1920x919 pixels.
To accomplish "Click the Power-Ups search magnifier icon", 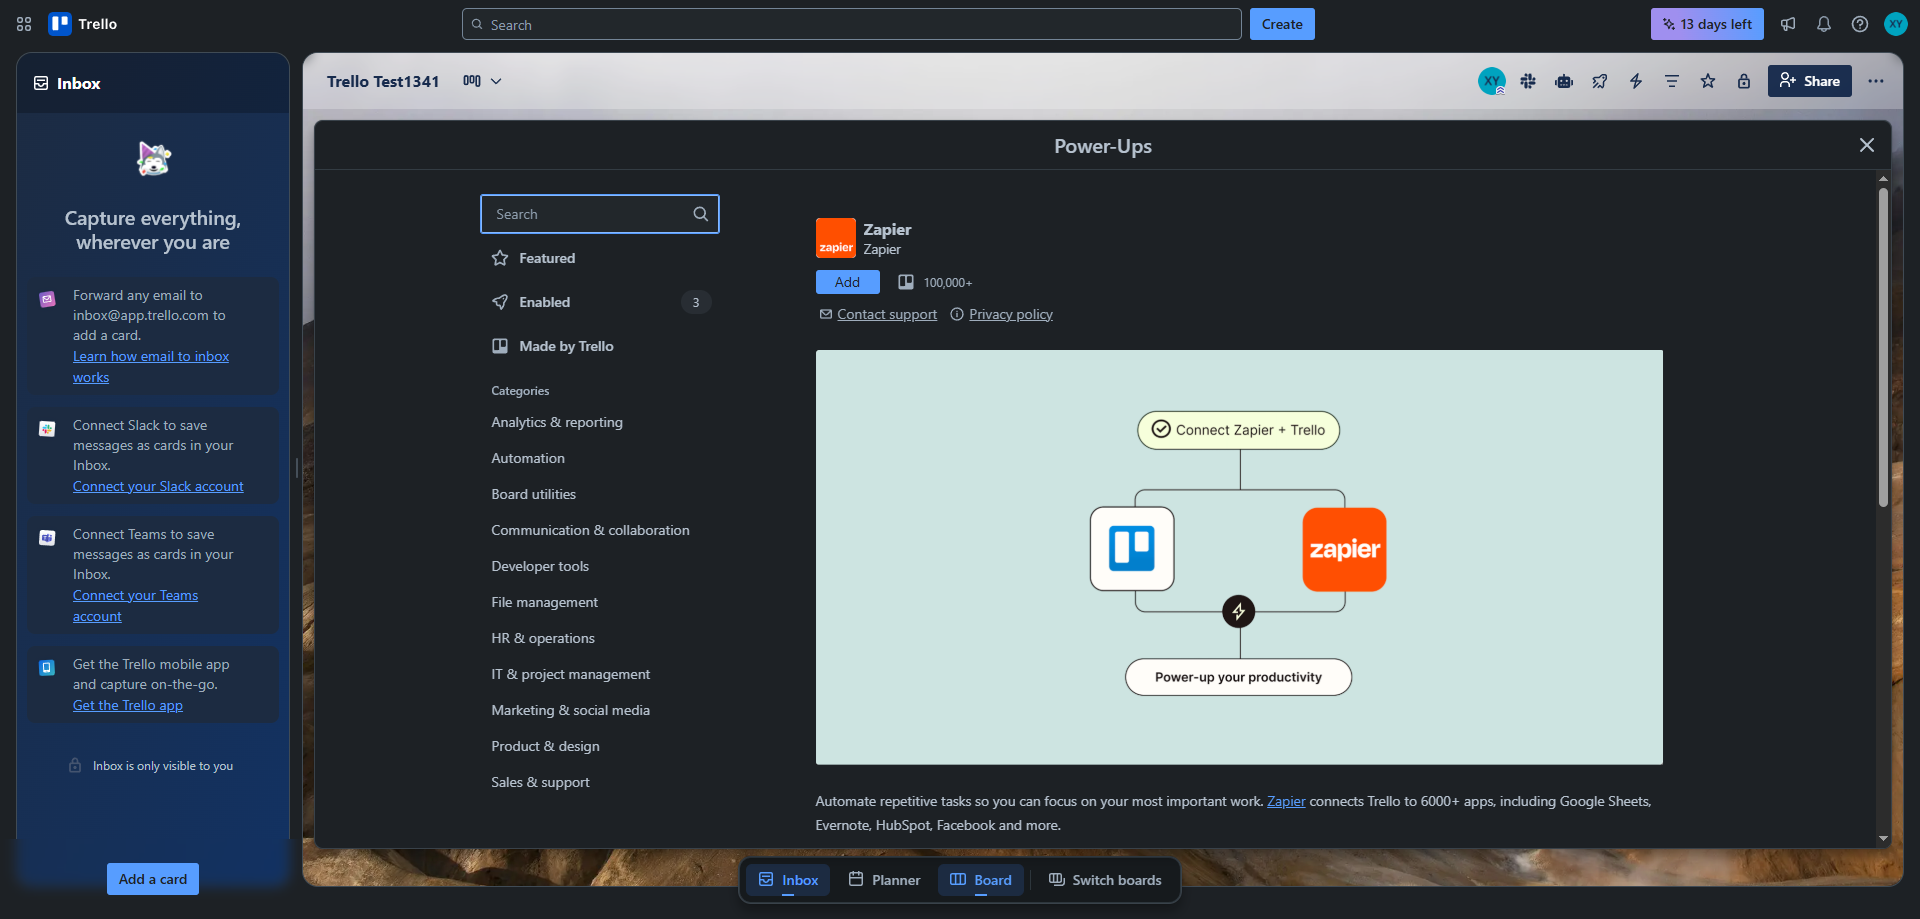I will point(701,214).
